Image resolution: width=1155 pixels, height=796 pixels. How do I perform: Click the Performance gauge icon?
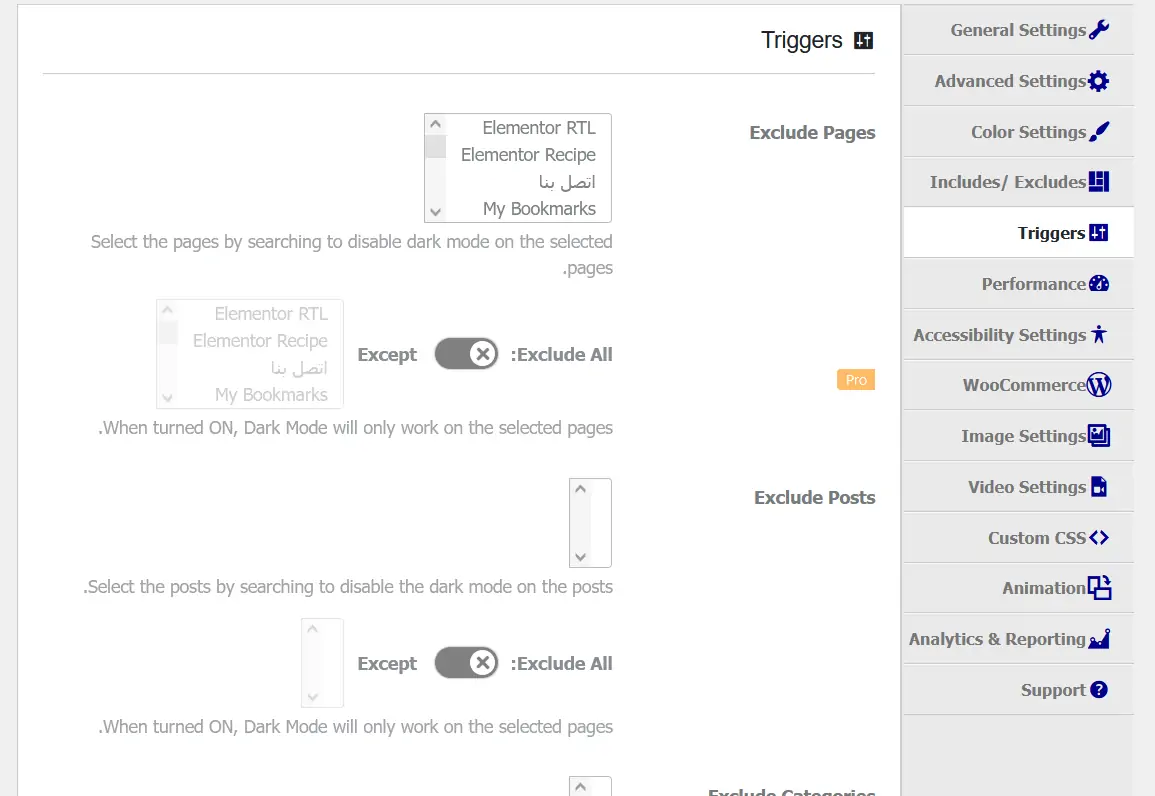(1099, 284)
